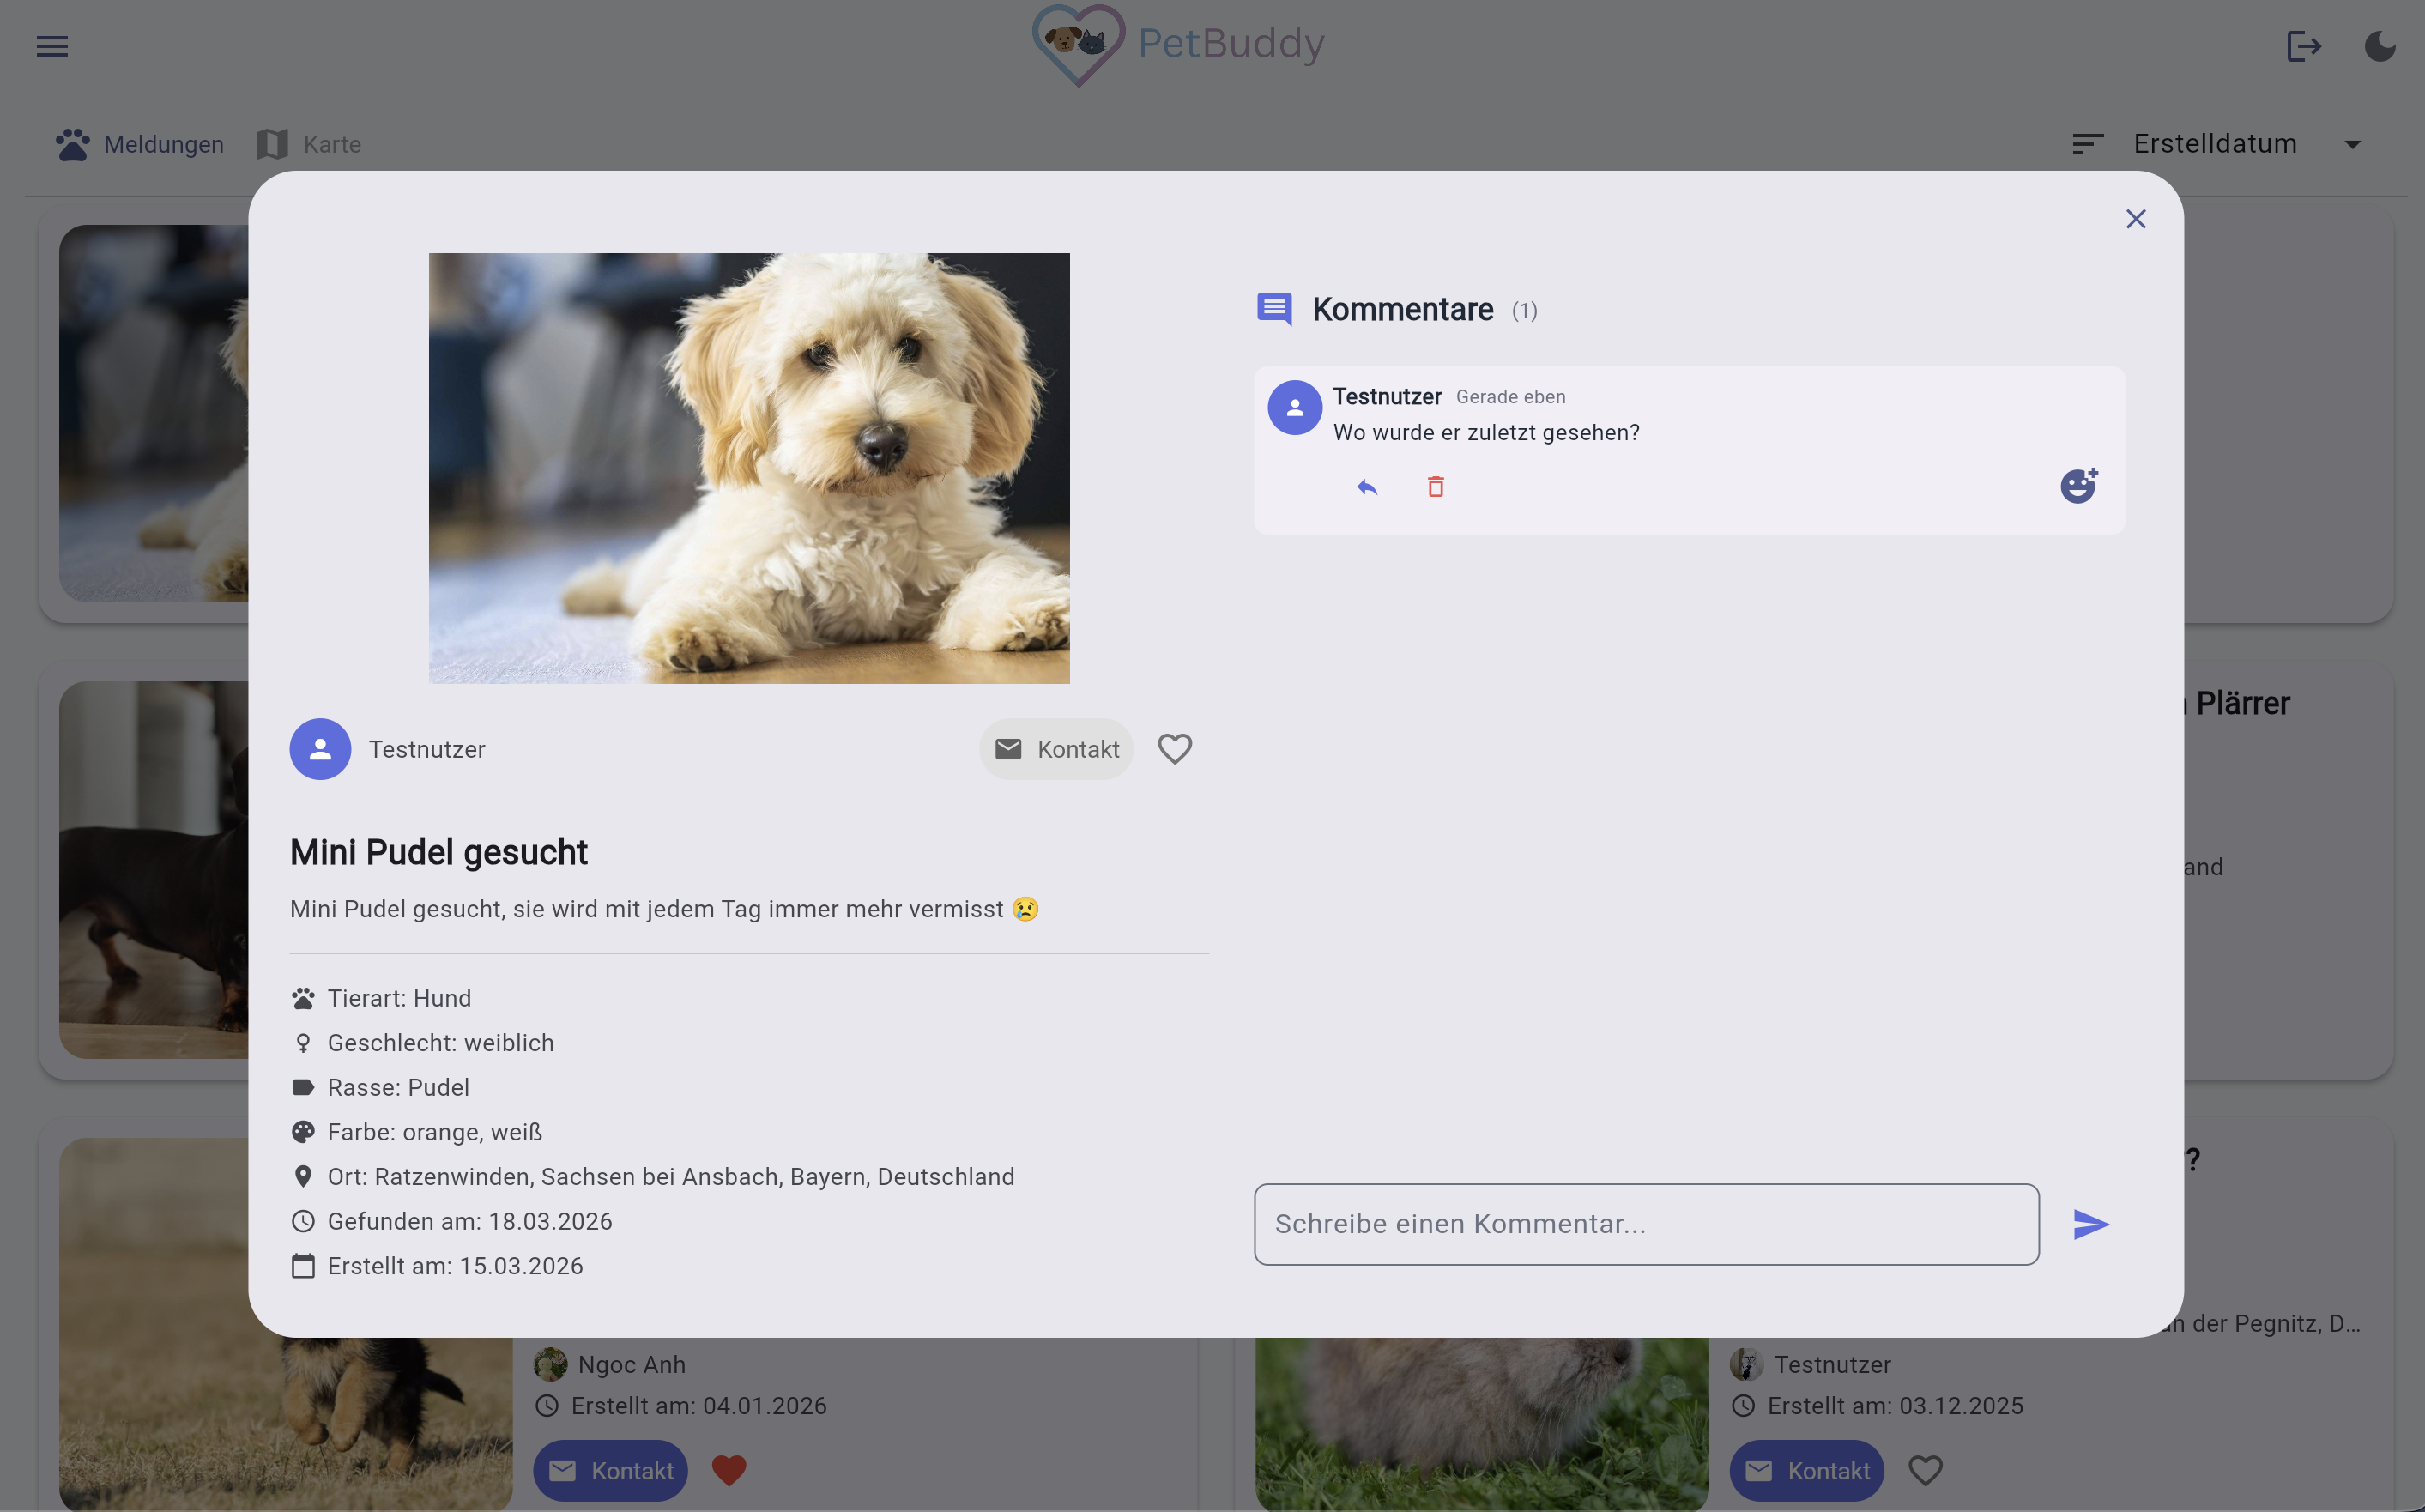Close the Mini Pudel detail dialog
Viewport: 2425px width, 1512px height.
click(x=2135, y=219)
